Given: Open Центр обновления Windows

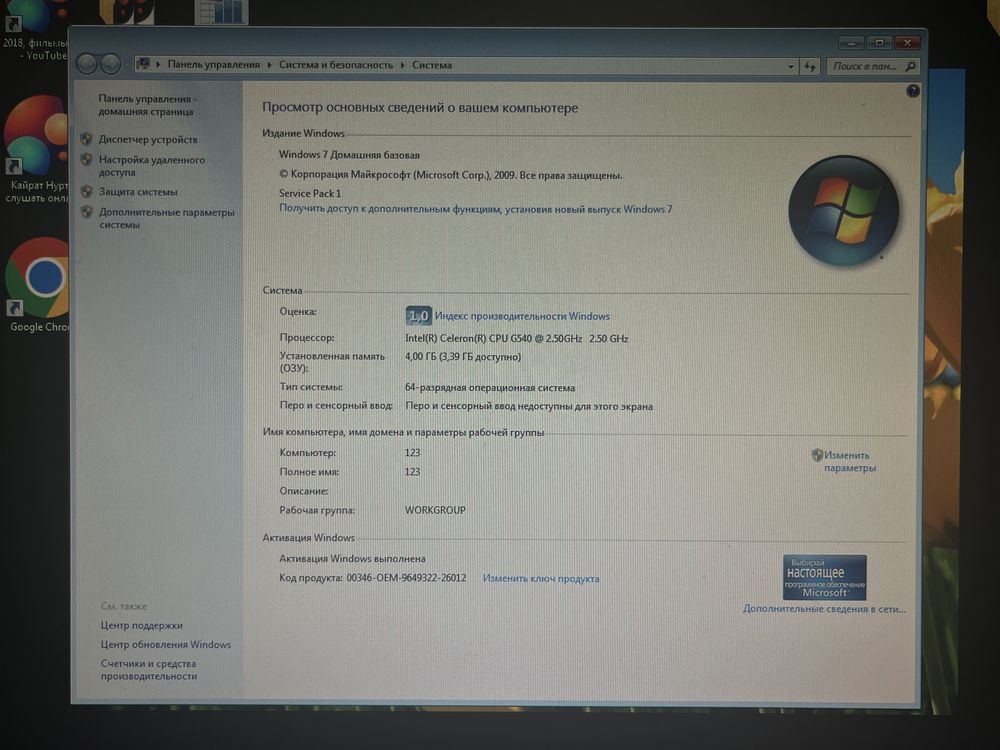Looking at the screenshot, I should click(x=166, y=645).
